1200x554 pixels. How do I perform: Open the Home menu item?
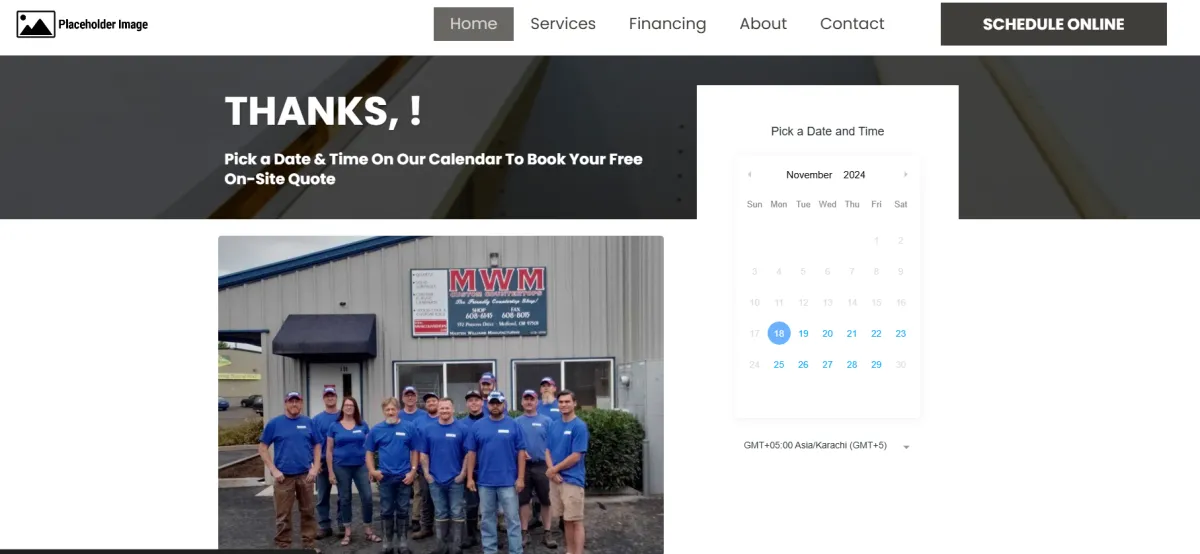tap(473, 24)
